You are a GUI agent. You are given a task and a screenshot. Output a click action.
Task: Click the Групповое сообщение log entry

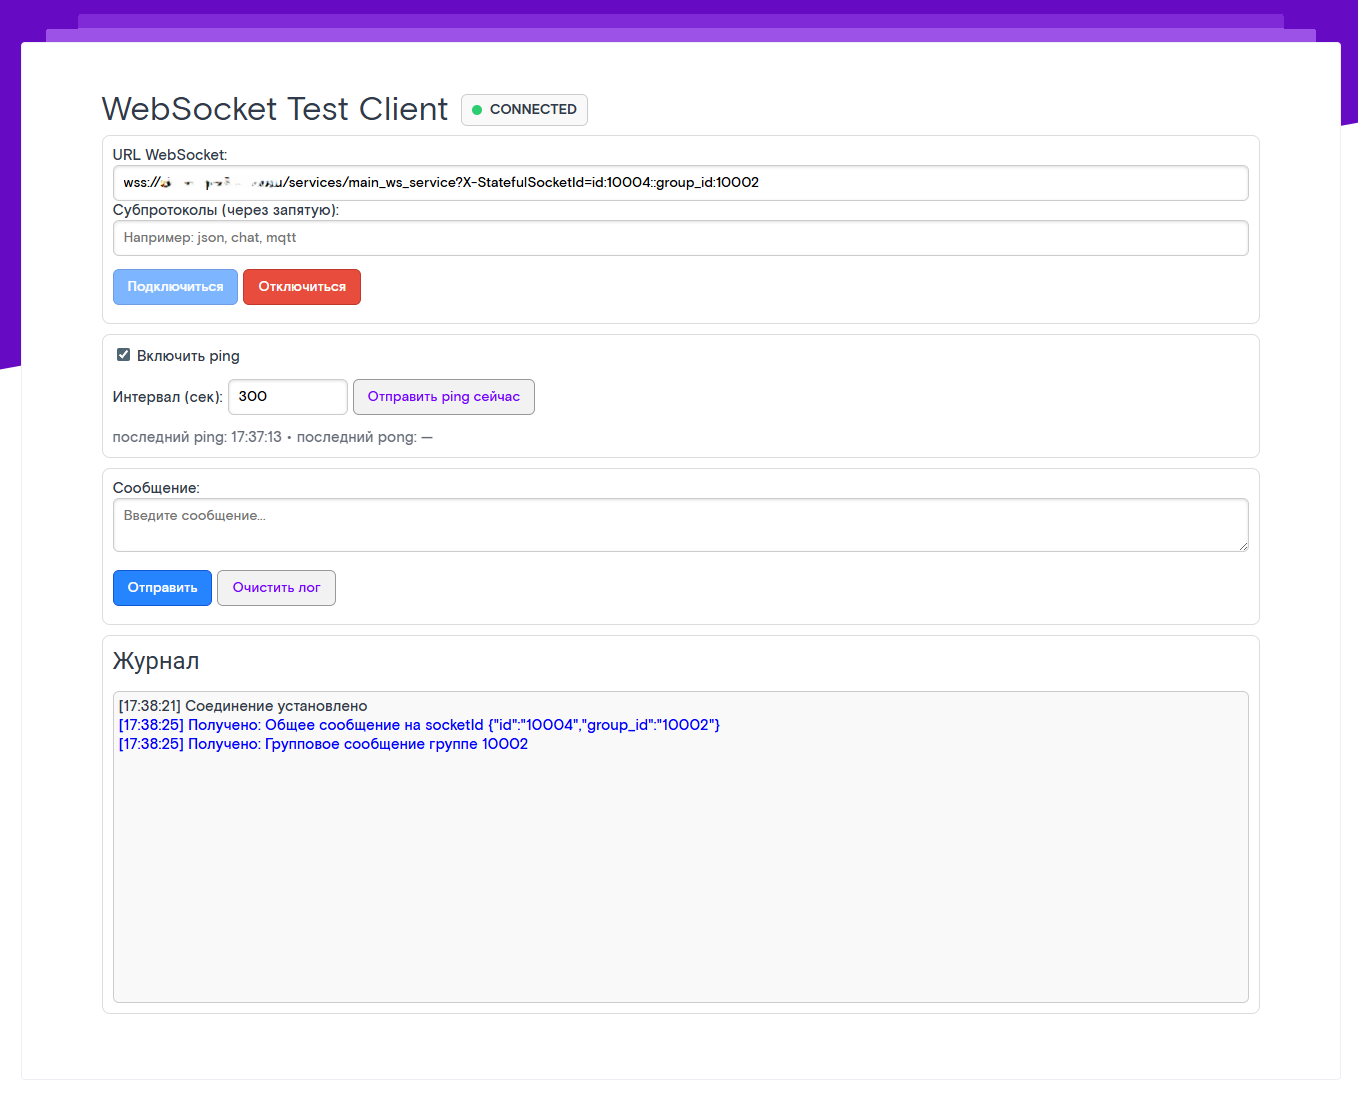coord(323,744)
